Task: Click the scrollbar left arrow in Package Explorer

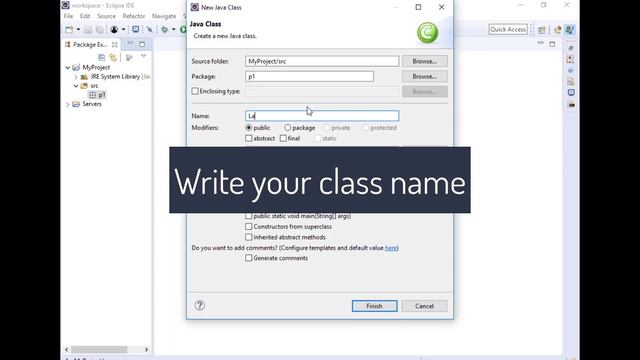Action: (67, 350)
